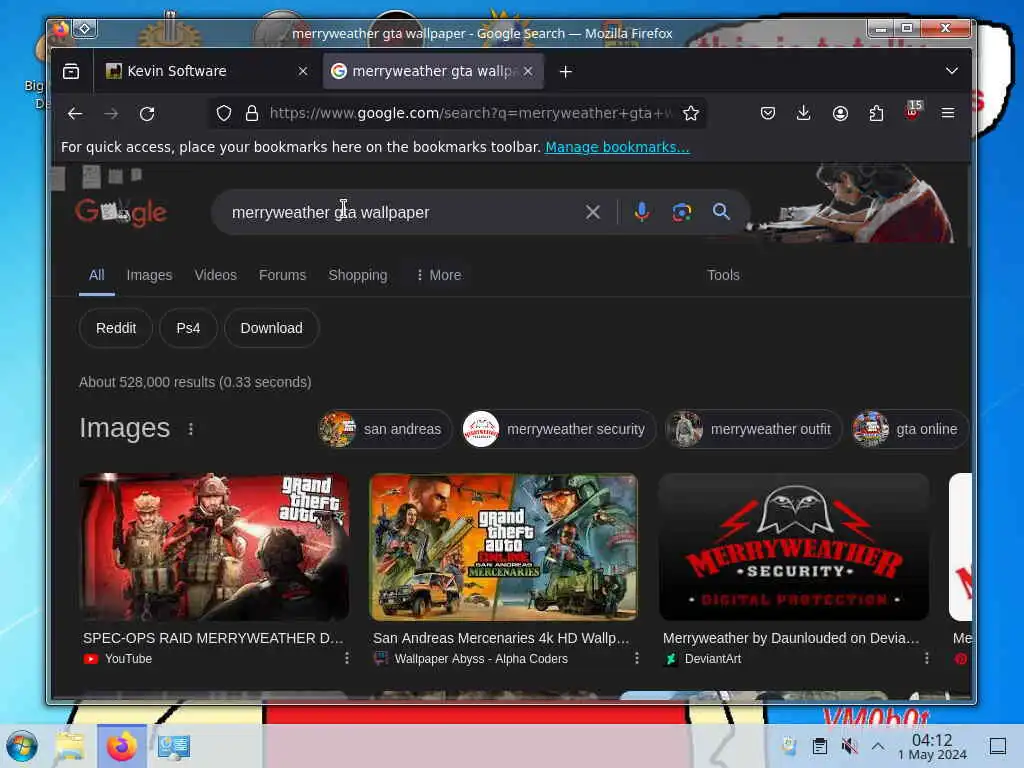Open the Merryweather Security logo thumbnail
1024x768 pixels.
click(x=794, y=547)
